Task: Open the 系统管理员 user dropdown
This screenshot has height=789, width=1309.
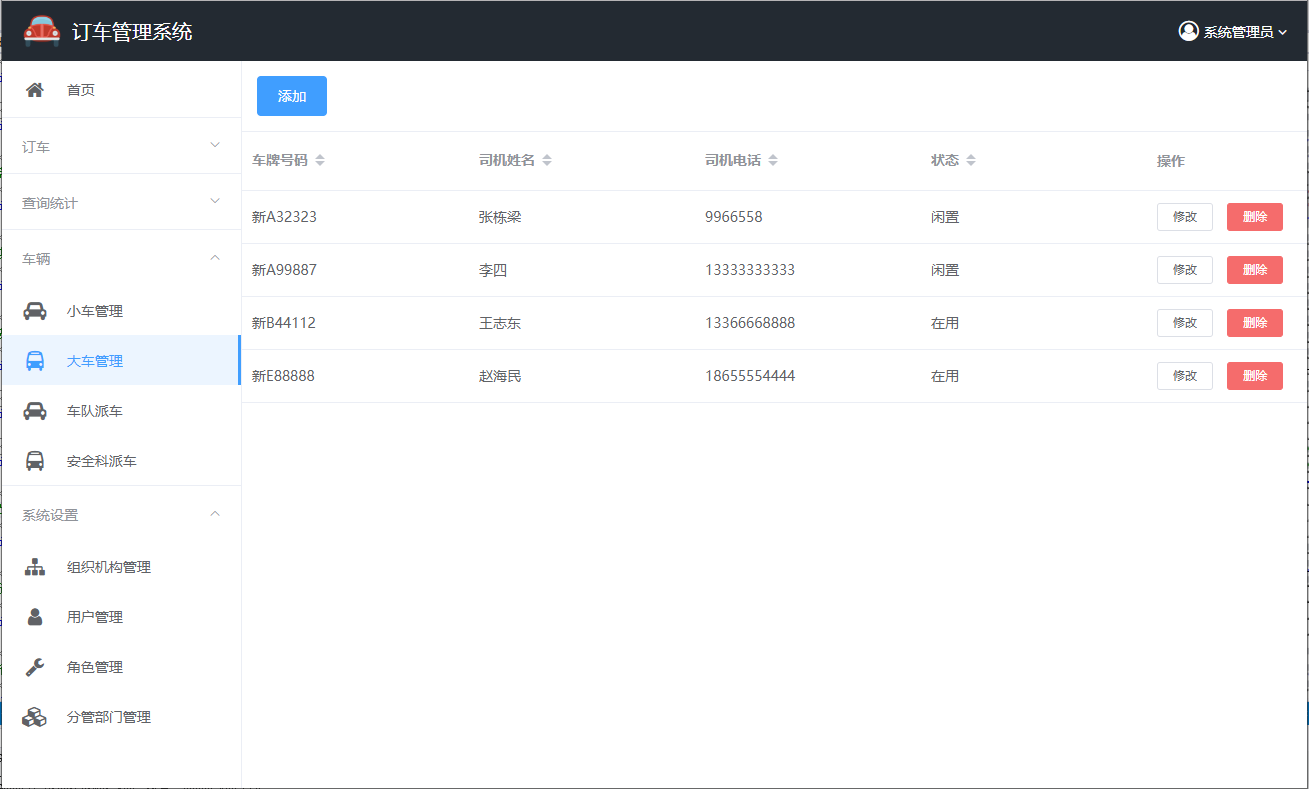Action: 1232,32
